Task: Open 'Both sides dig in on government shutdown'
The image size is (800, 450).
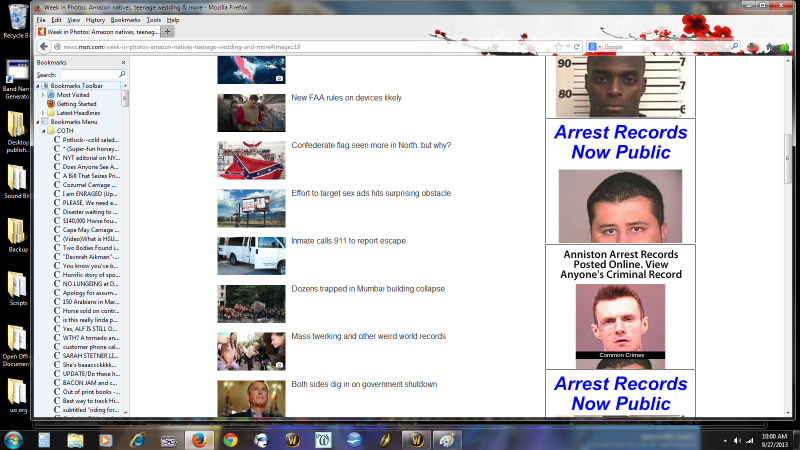Action: click(x=364, y=384)
